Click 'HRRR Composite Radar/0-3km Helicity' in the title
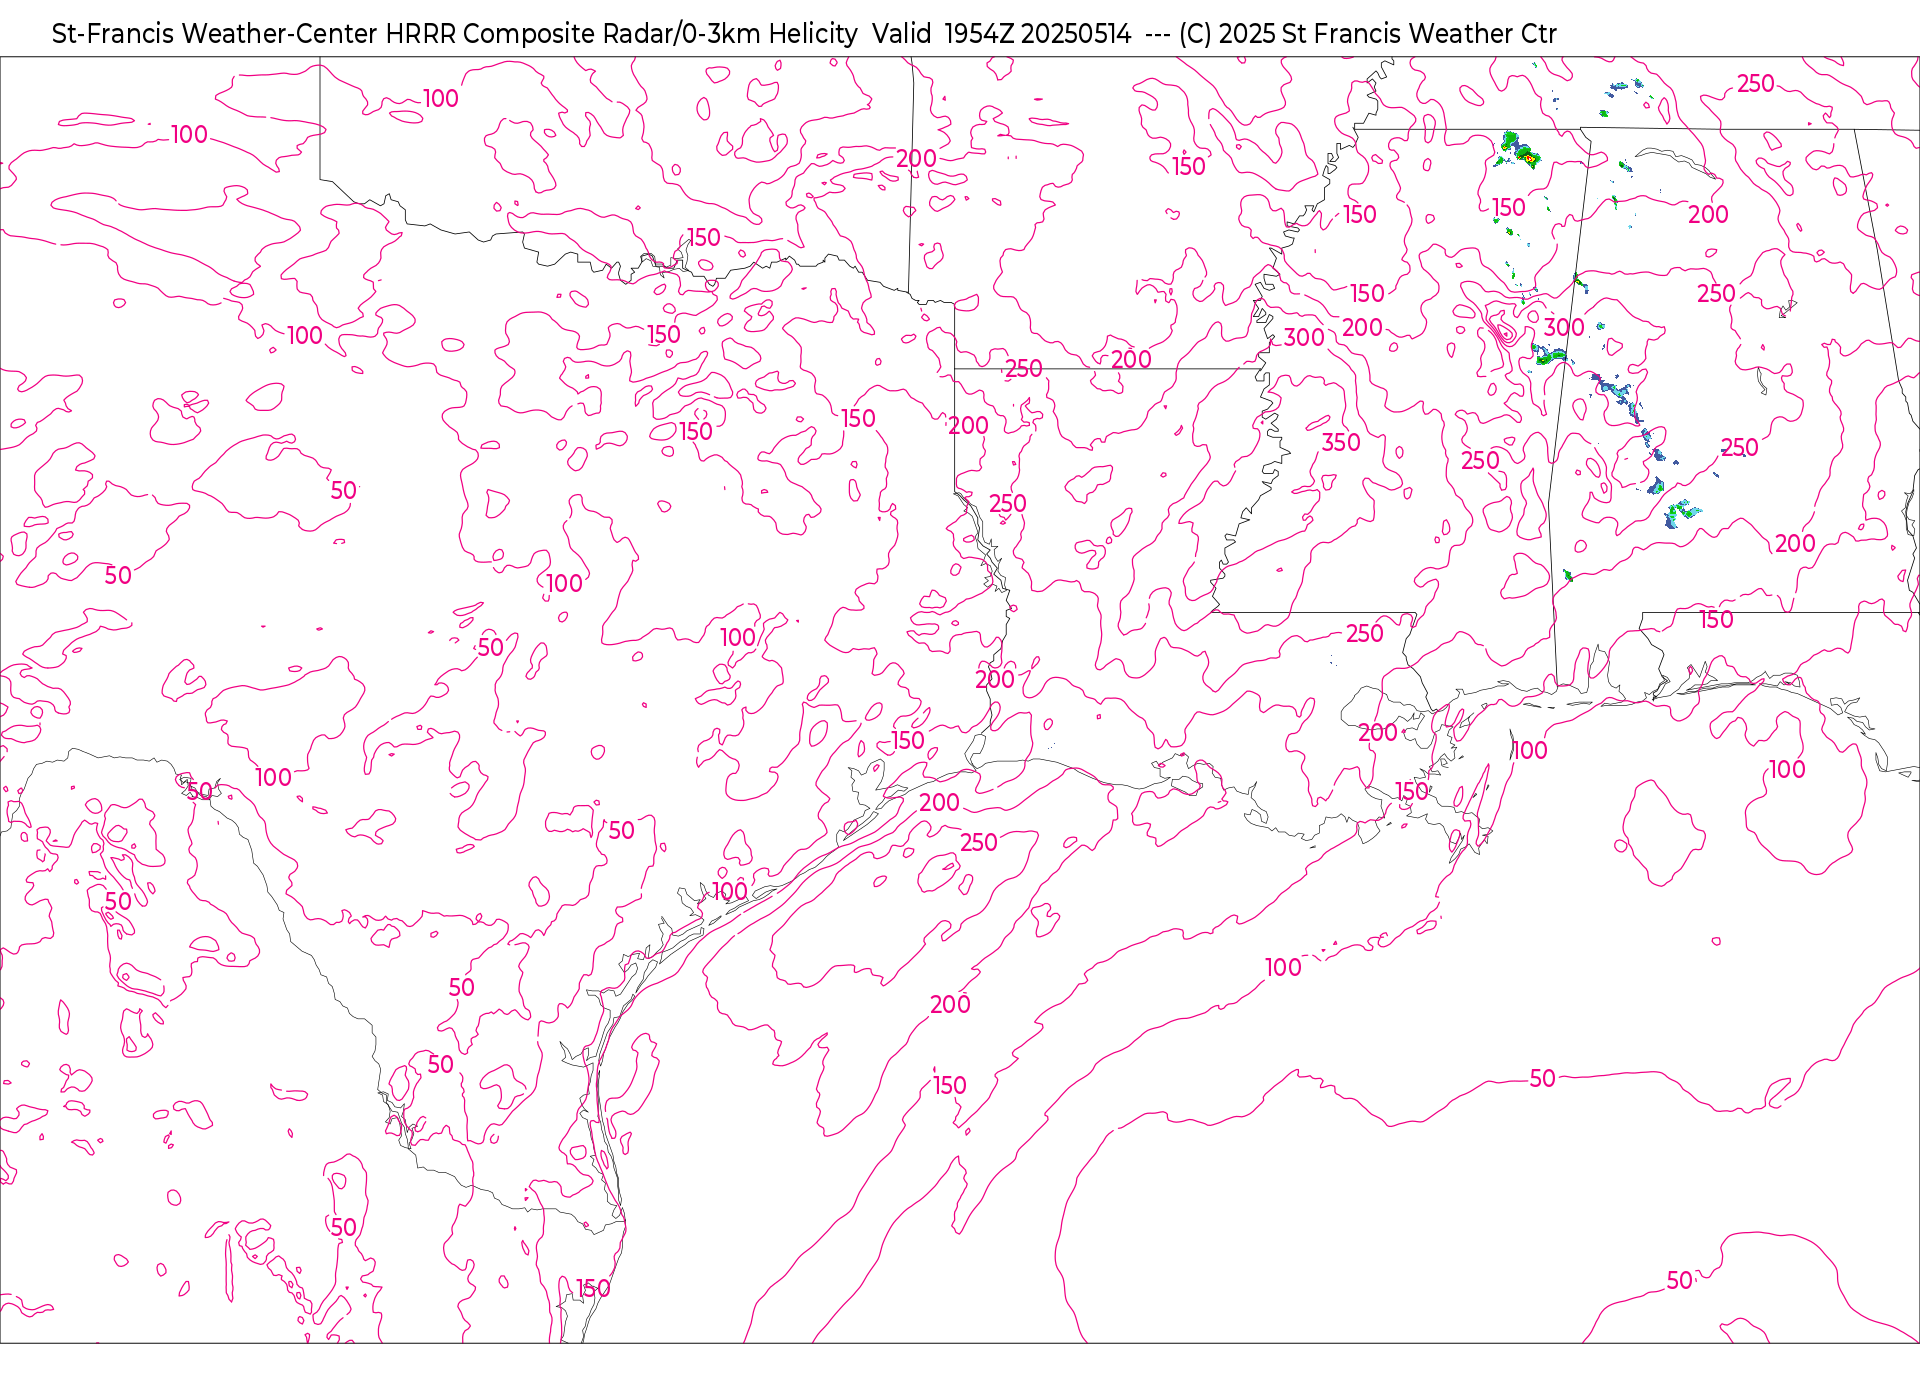 coord(621,34)
